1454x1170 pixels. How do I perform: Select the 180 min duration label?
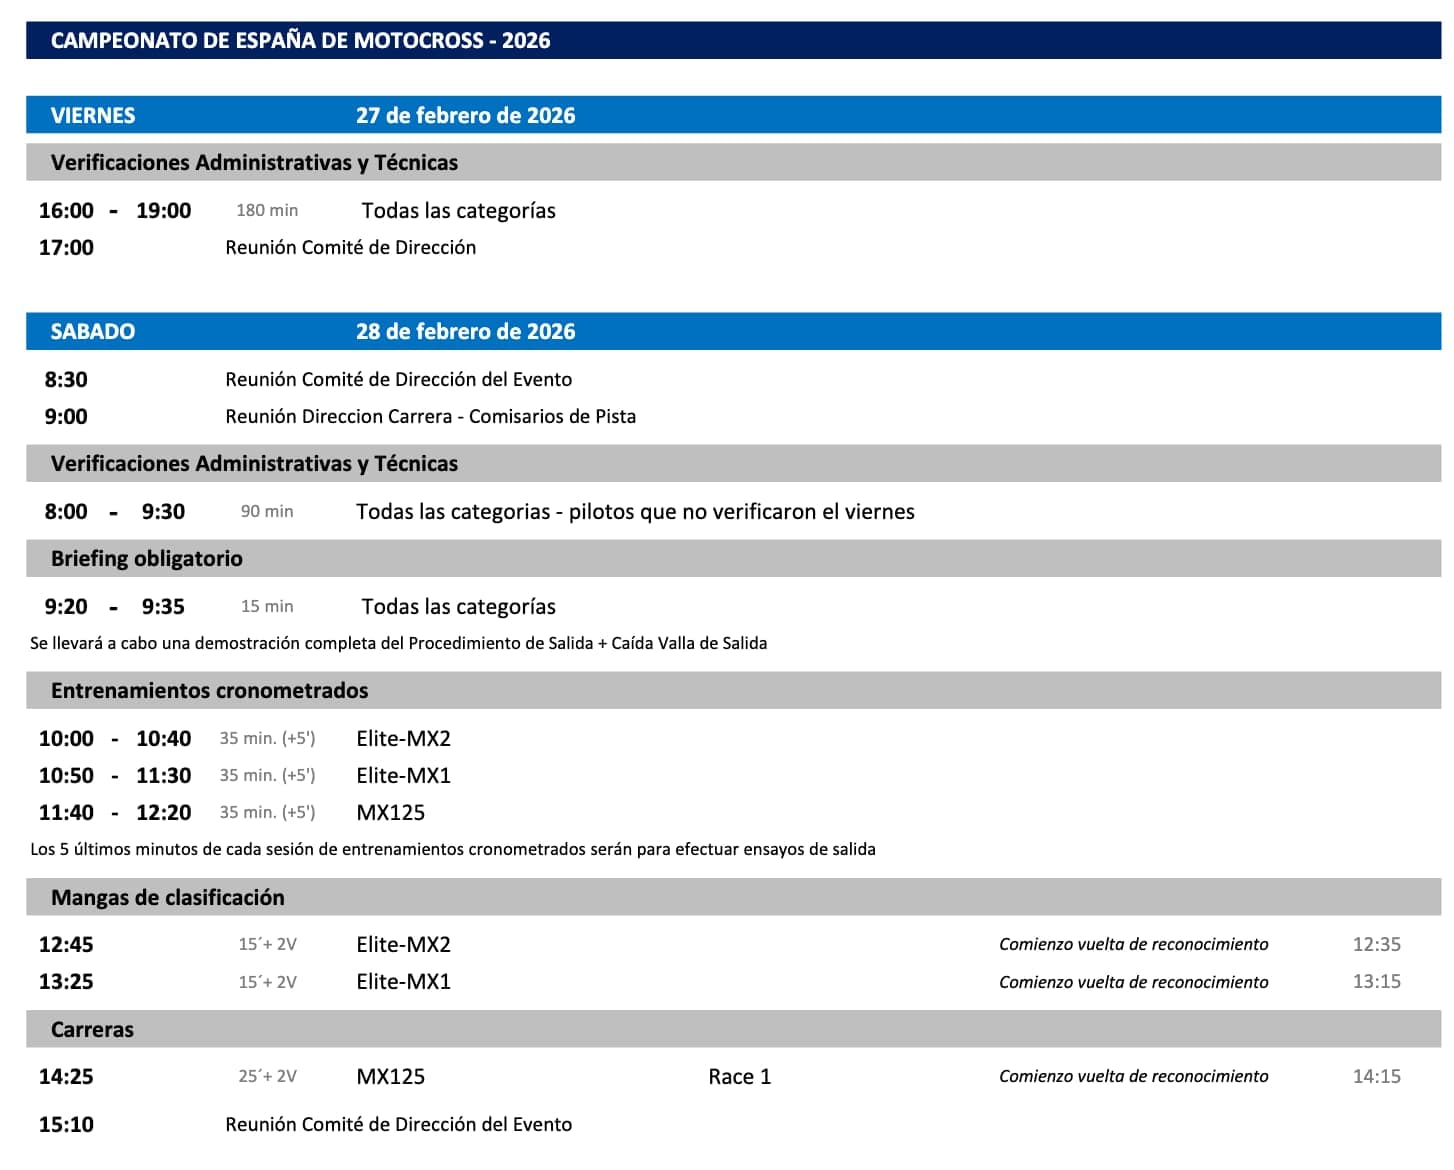[267, 211]
